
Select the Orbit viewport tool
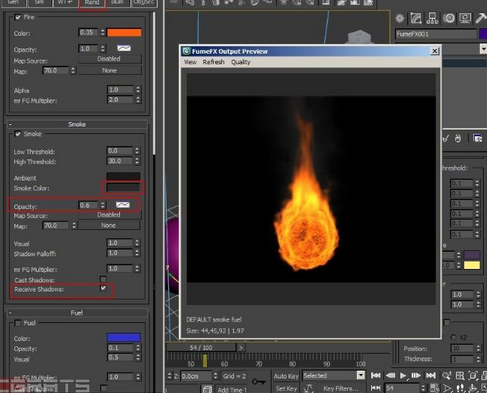pos(473,388)
